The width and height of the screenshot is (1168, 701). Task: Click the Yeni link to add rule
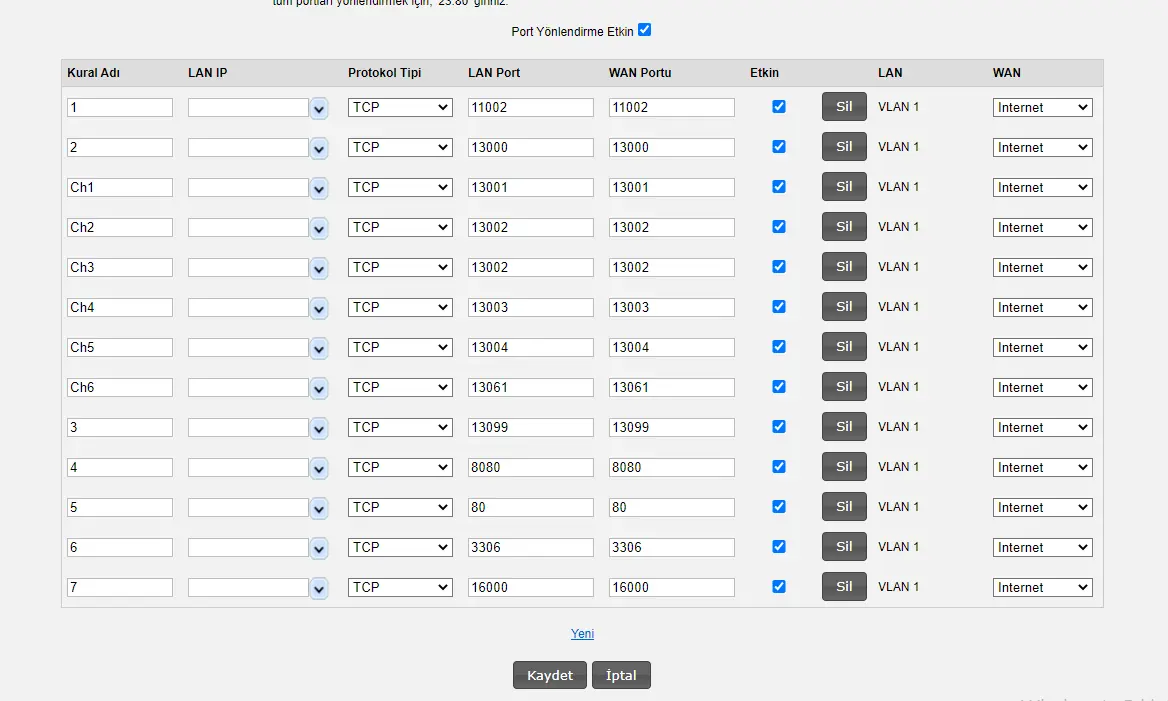point(582,634)
